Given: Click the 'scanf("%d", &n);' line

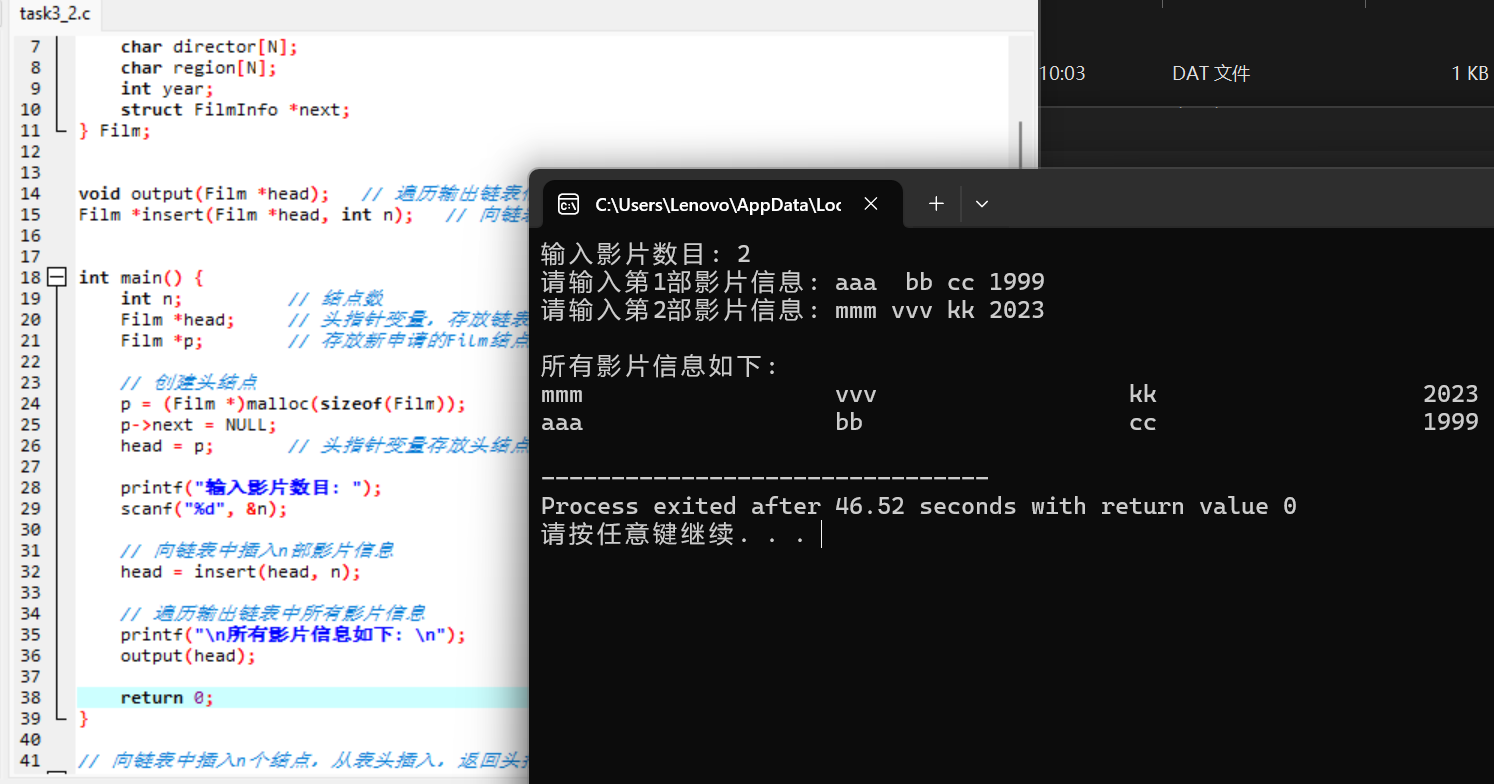Looking at the screenshot, I should (204, 508).
